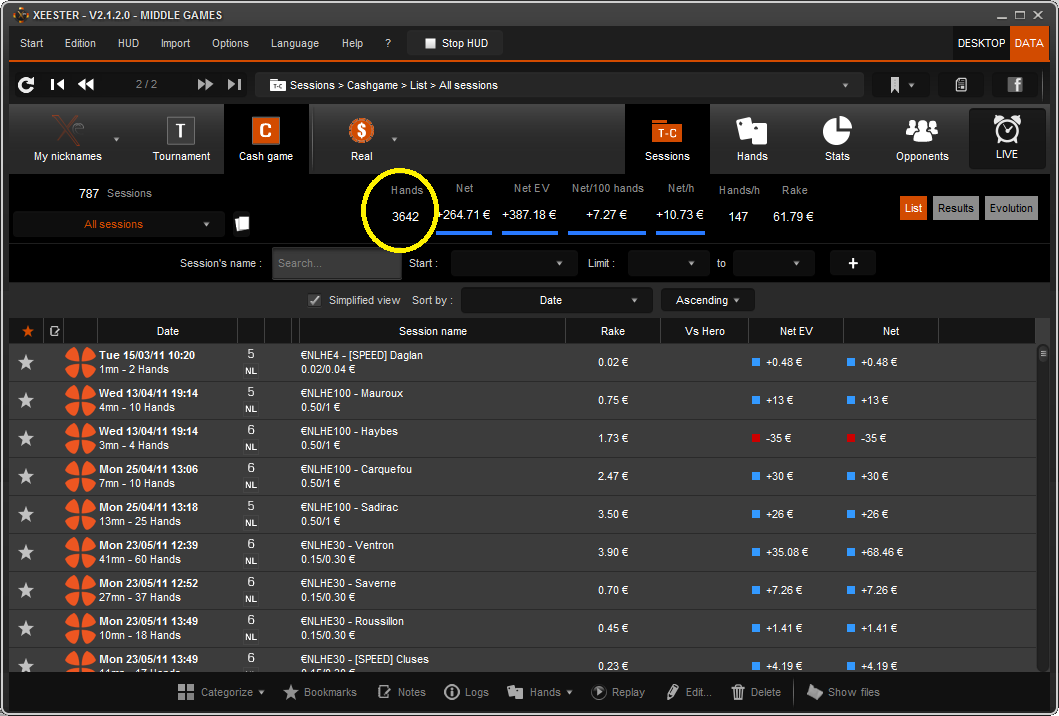Click Replay in bottom toolbar
The image size is (1059, 716).
[x=618, y=692]
